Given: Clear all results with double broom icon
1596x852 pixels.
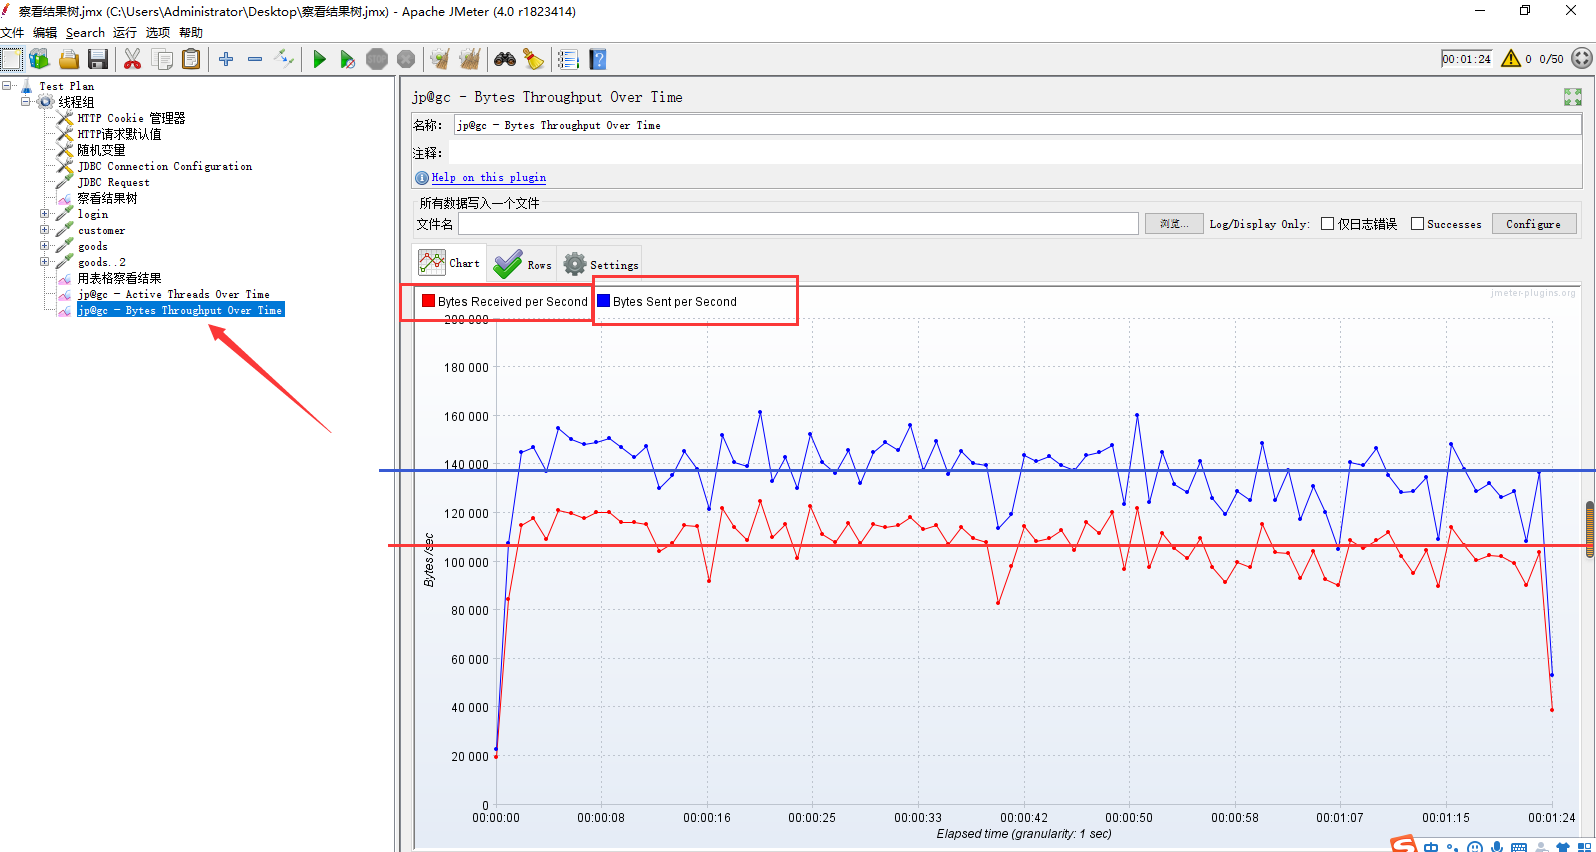Looking at the screenshot, I should point(470,59).
